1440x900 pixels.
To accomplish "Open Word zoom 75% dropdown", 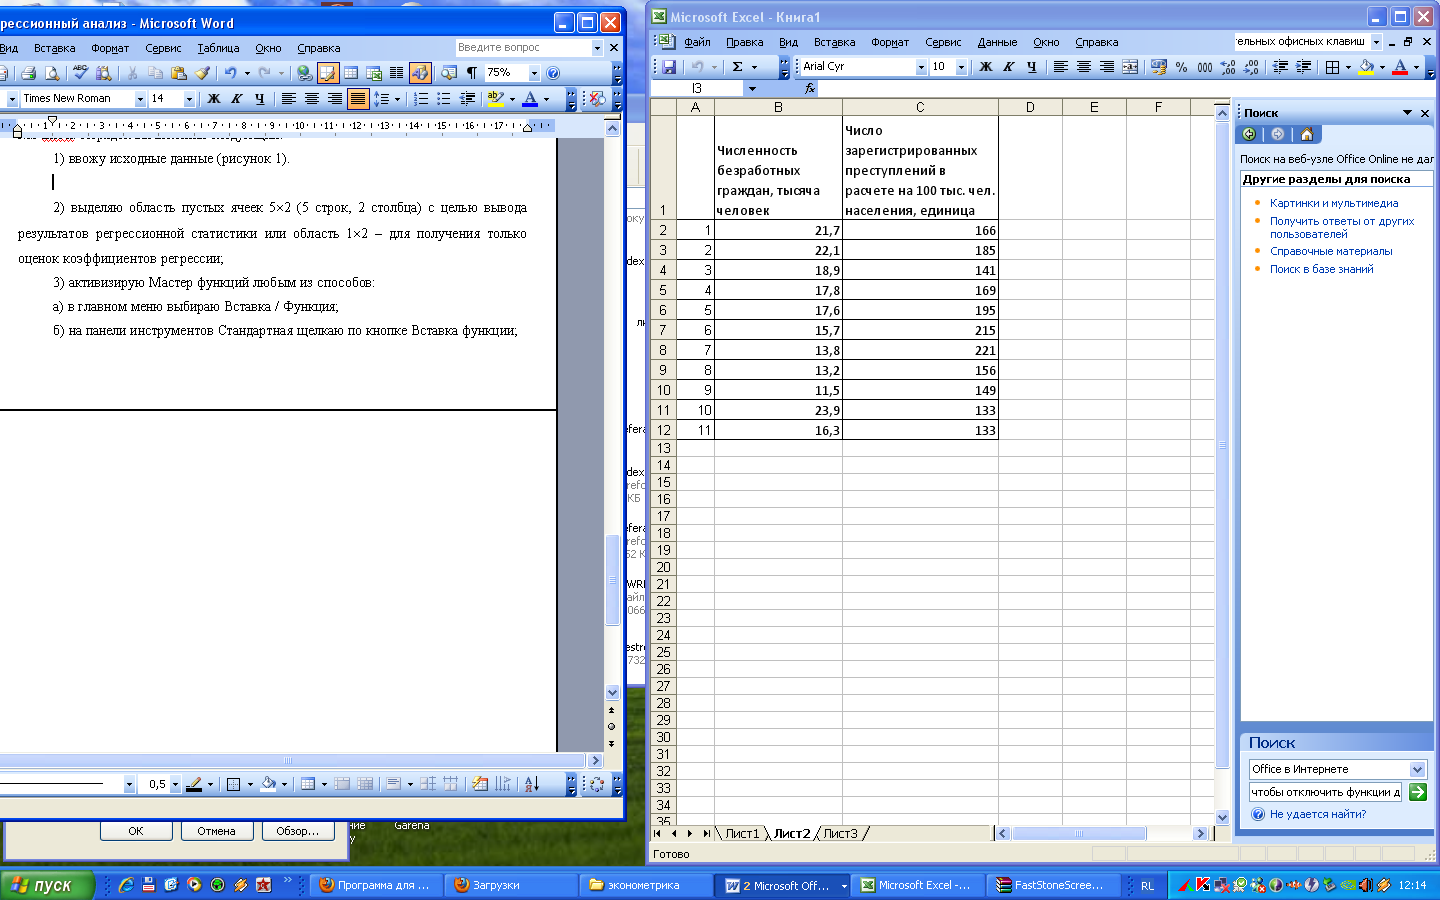I will (534, 73).
